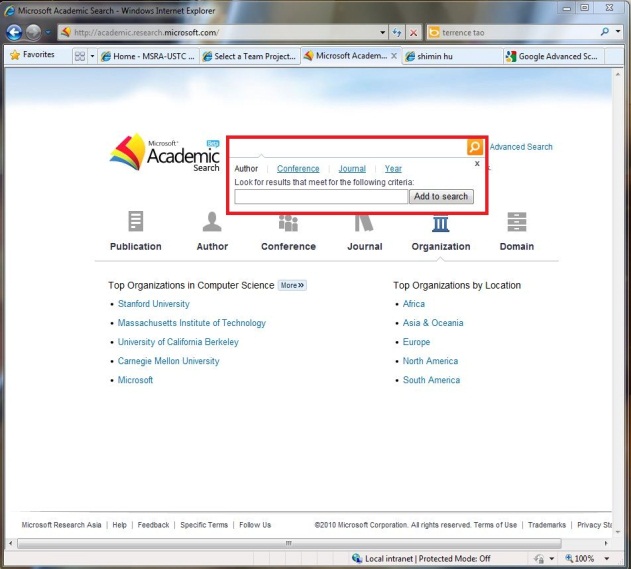
Task: Open the Follow Us footer link
Action: (255, 525)
